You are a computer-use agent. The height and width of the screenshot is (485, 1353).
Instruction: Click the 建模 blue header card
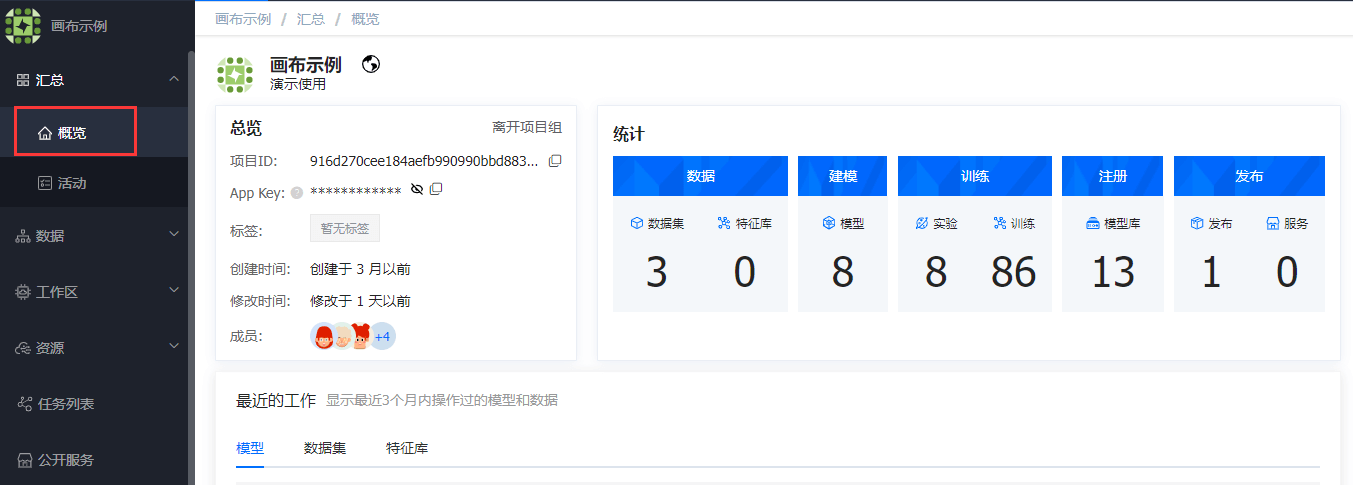843,175
